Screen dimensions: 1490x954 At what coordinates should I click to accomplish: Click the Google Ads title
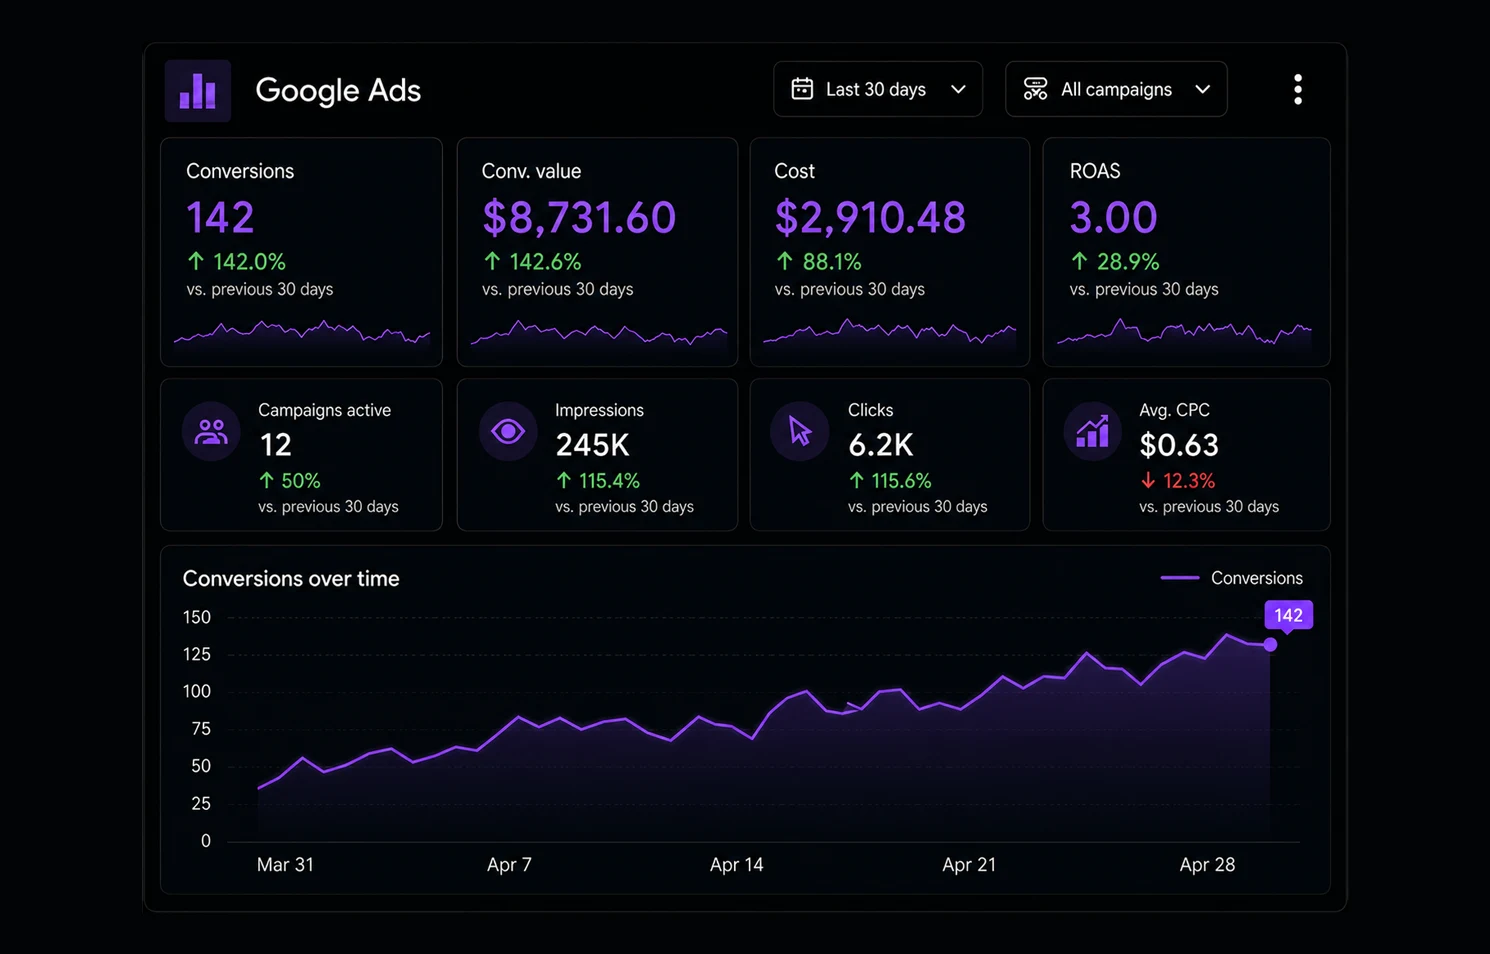coord(338,90)
